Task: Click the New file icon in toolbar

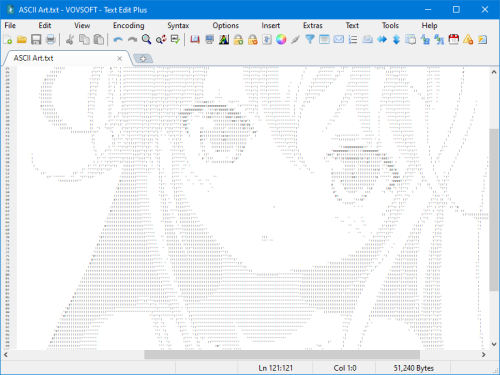Action: click(x=8, y=40)
